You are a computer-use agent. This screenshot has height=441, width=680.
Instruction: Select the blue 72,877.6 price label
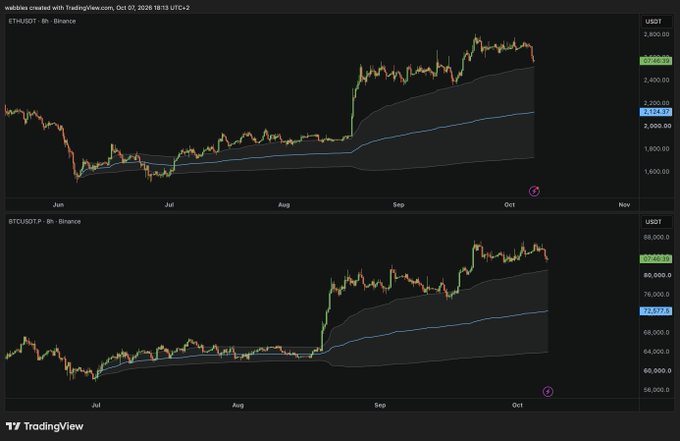tap(656, 311)
